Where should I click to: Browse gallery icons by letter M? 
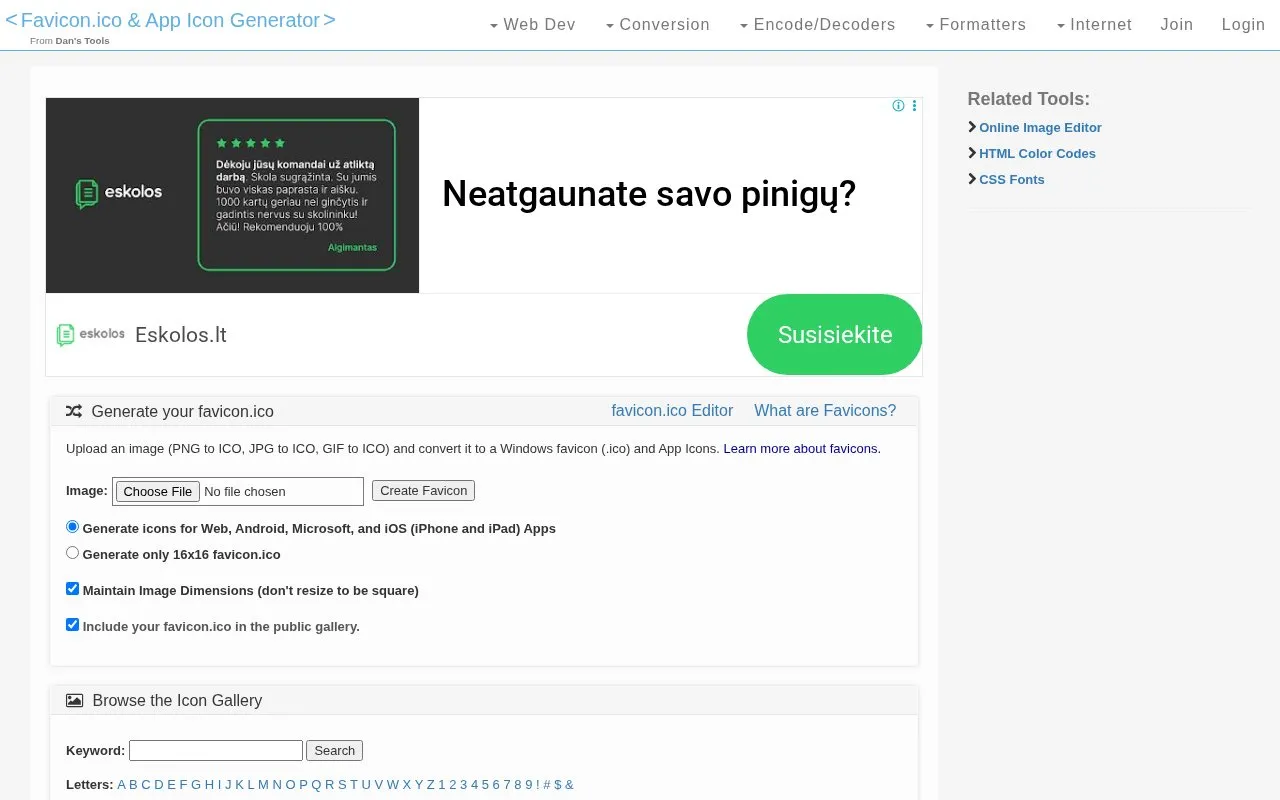point(263,785)
